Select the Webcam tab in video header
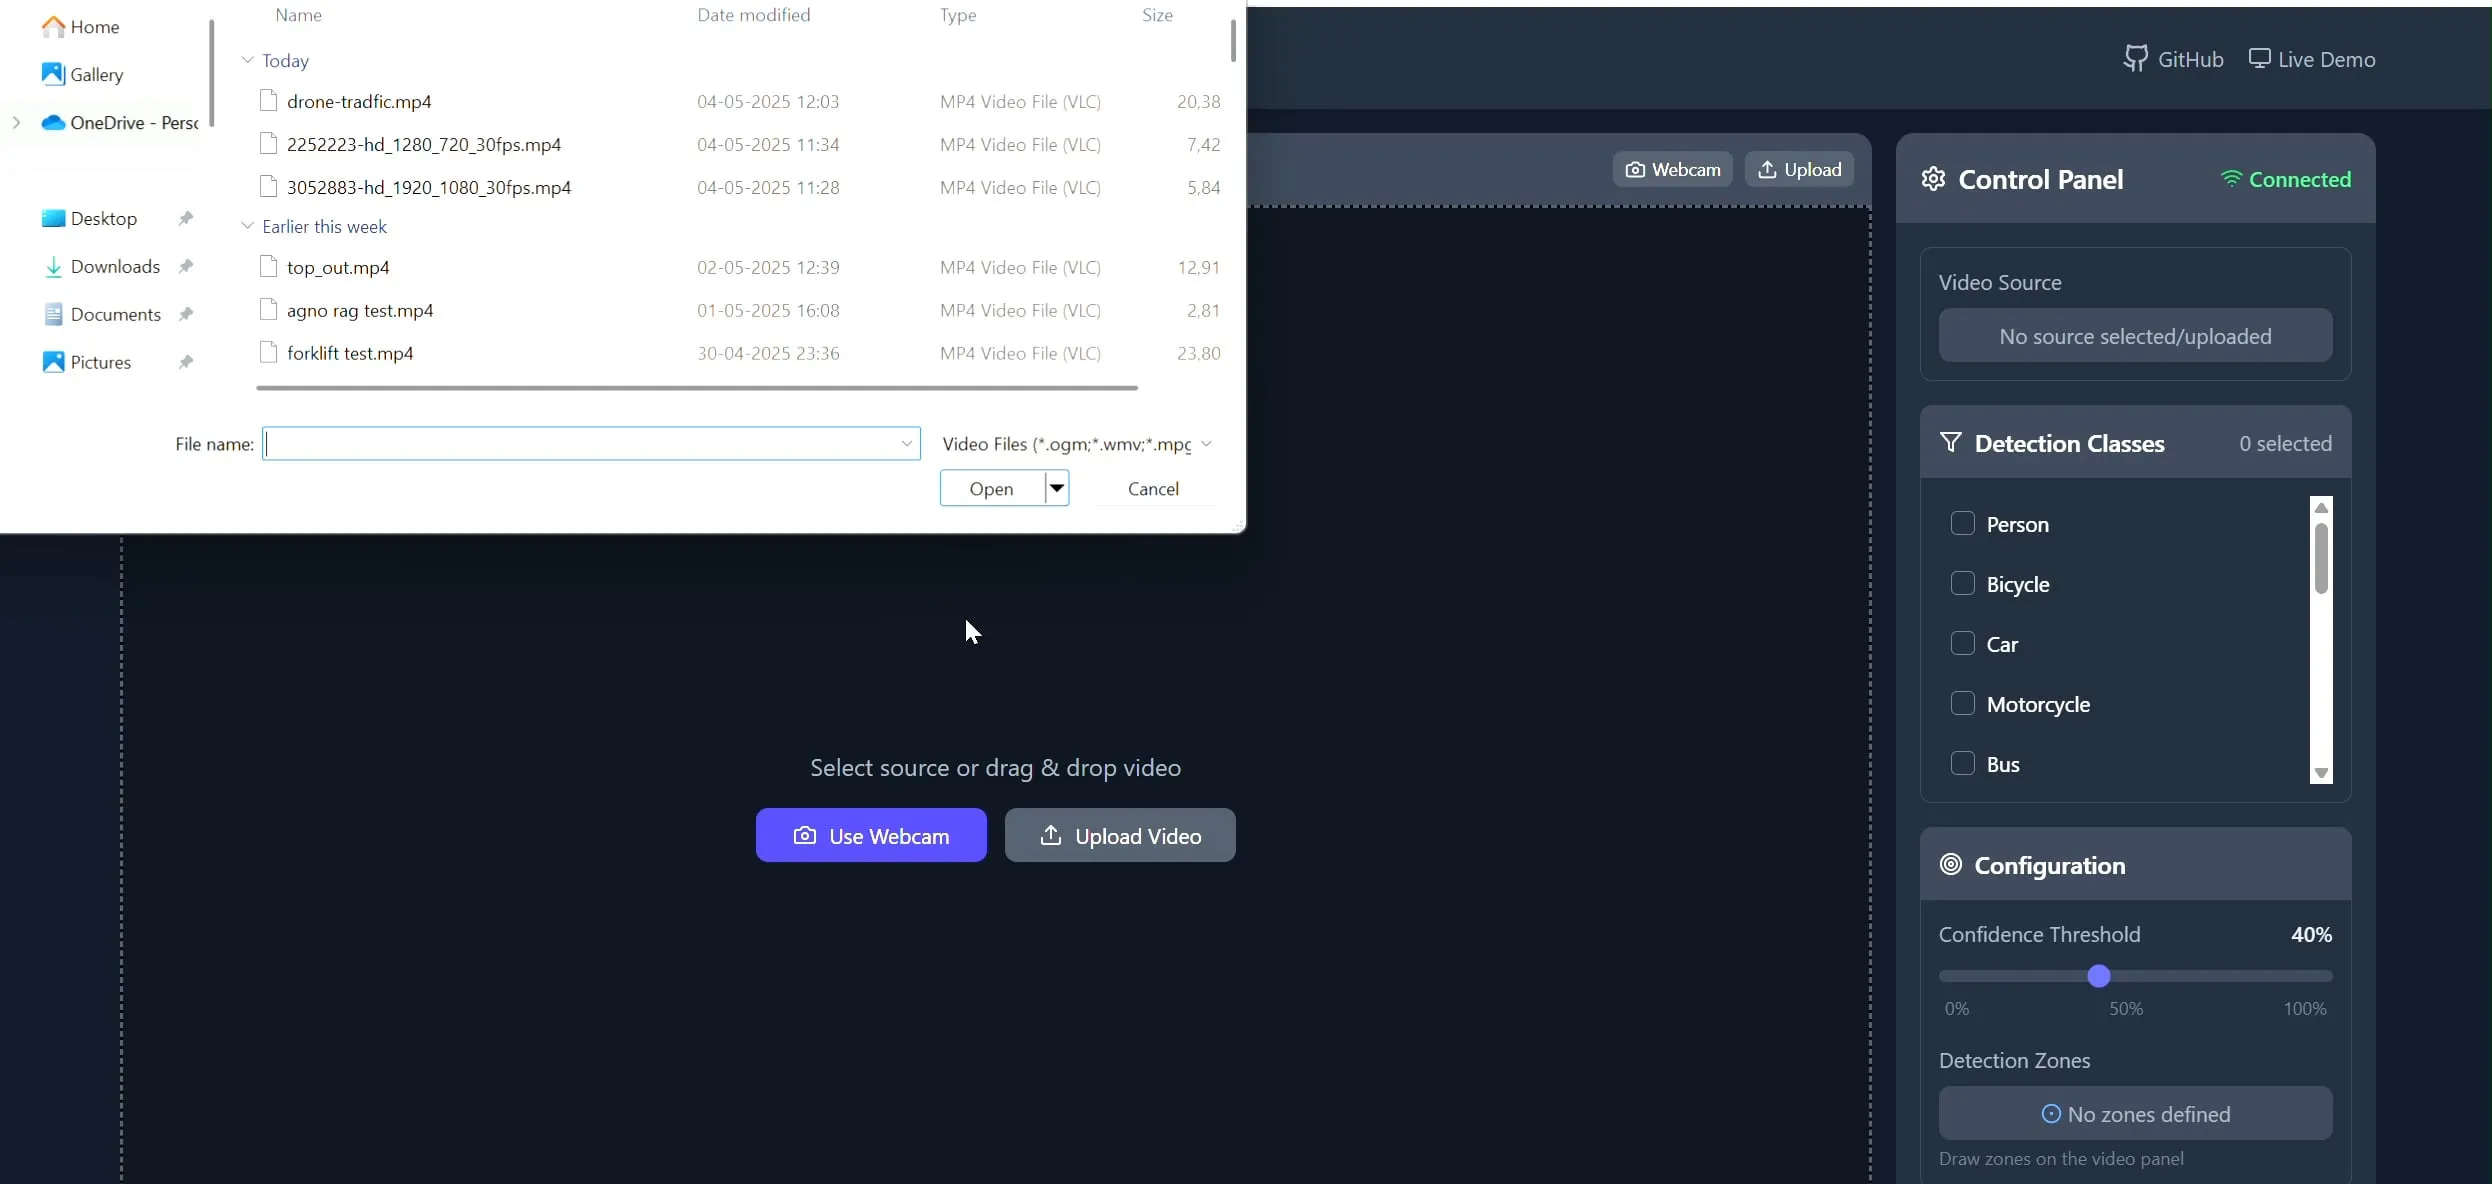The image size is (2492, 1184). [x=1672, y=170]
